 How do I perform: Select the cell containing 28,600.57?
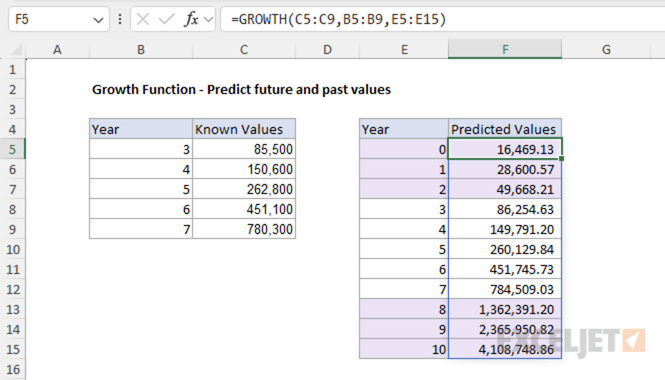(x=505, y=169)
